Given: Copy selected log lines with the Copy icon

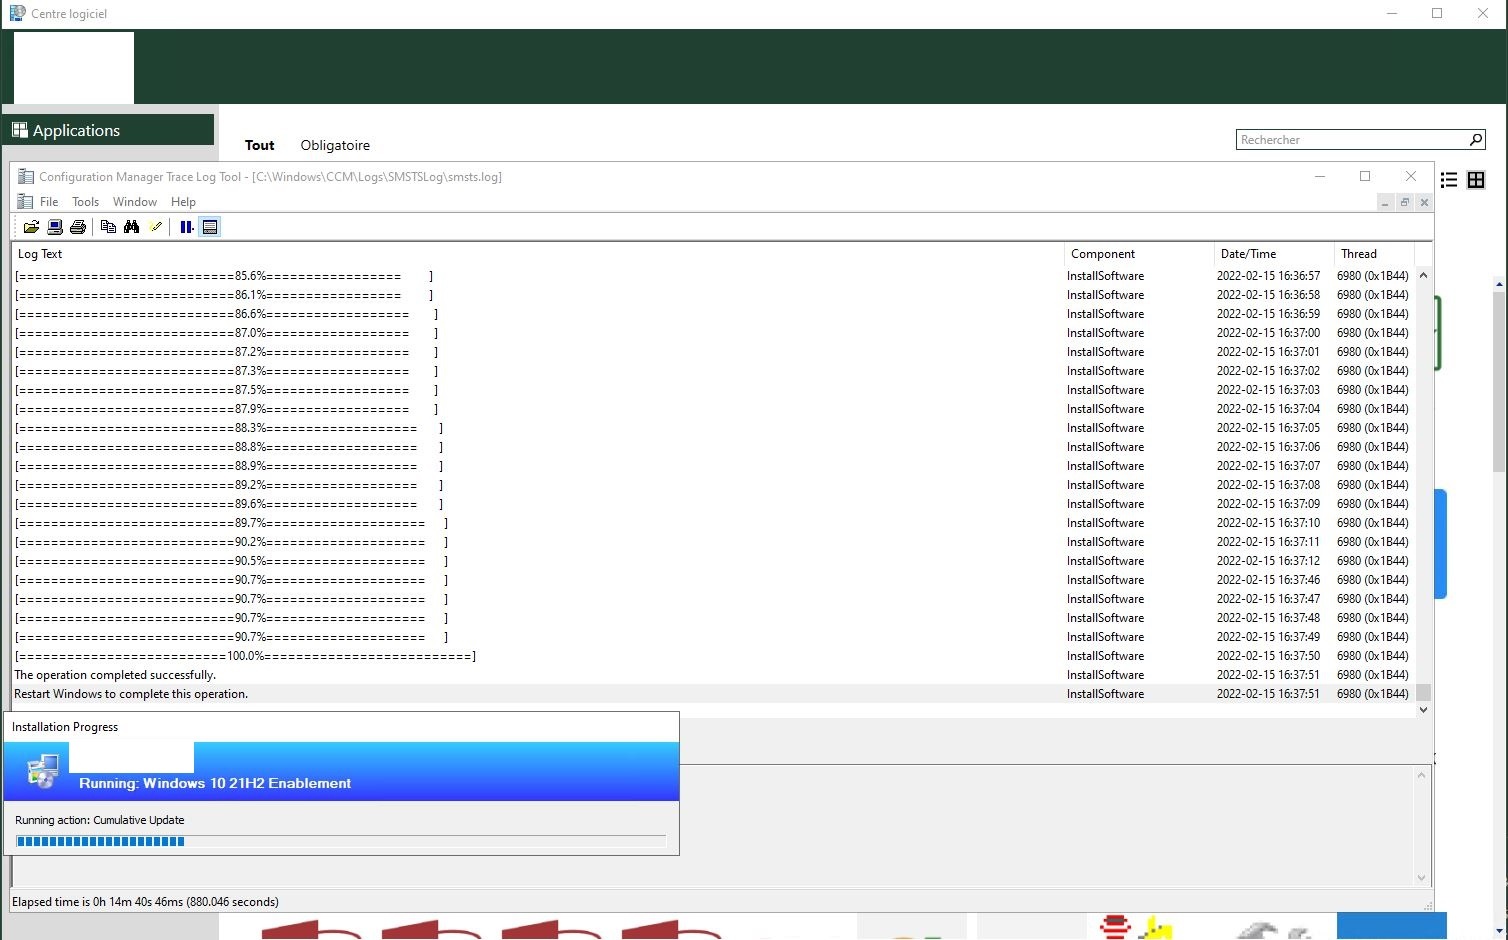Looking at the screenshot, I should tap(108, 227).
